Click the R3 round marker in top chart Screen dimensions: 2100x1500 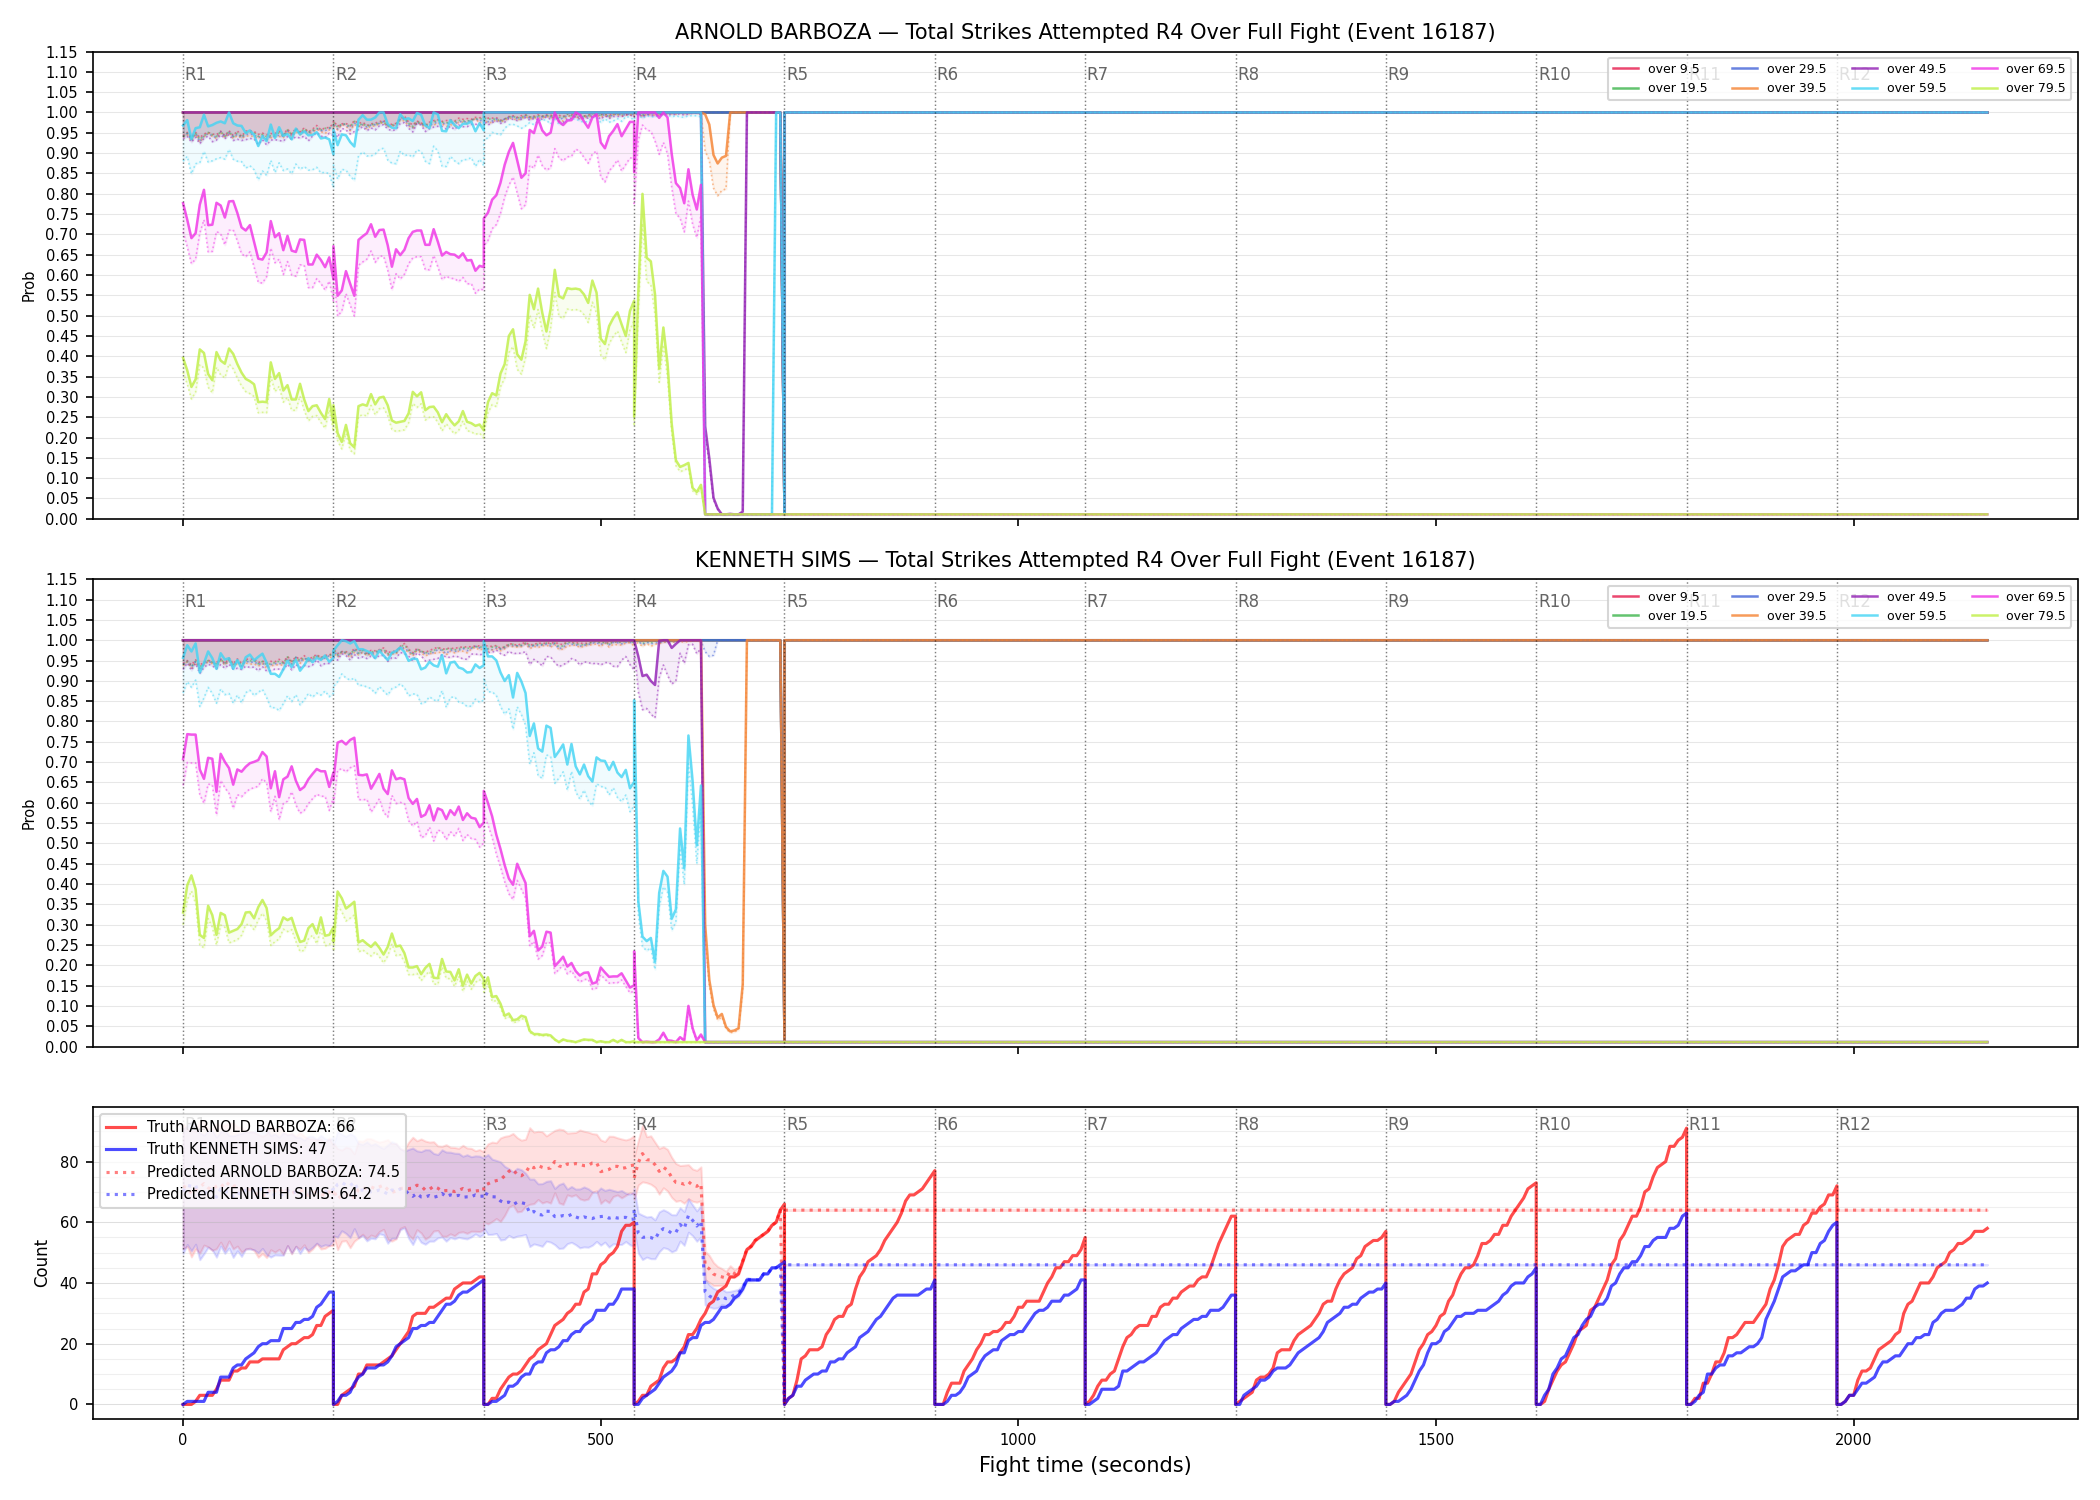pyautogui.click(x=496, y=74)
